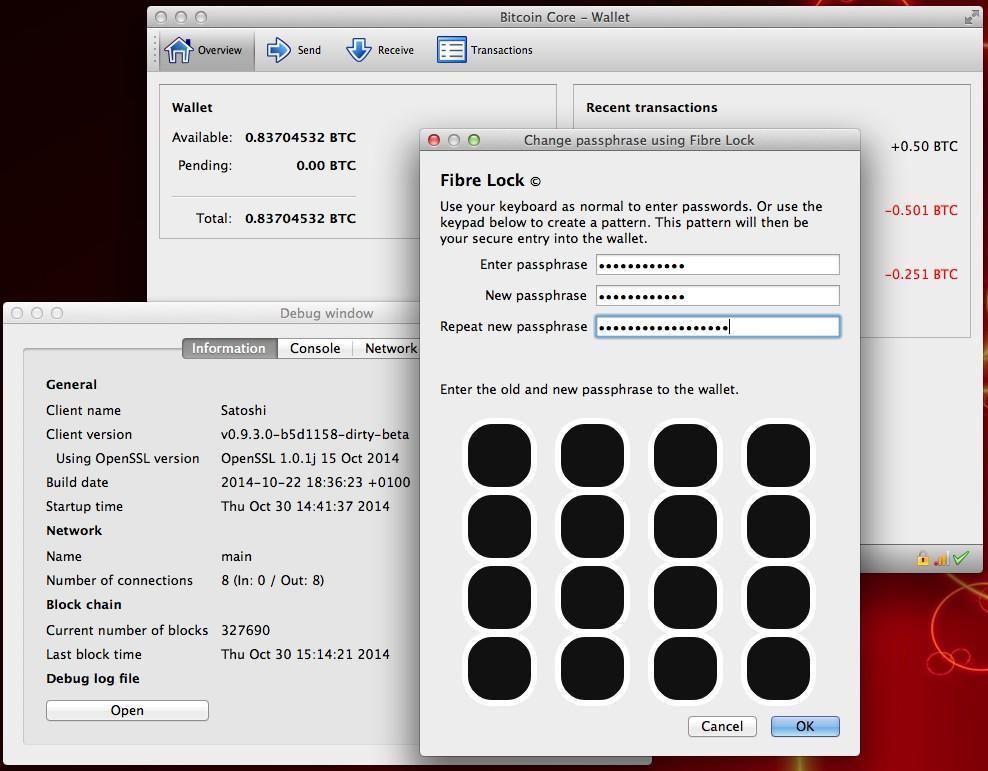Click the Available balance 0.83704532 BTC value
The width and height of the screenshot is (988, 771).
(301, 137)
